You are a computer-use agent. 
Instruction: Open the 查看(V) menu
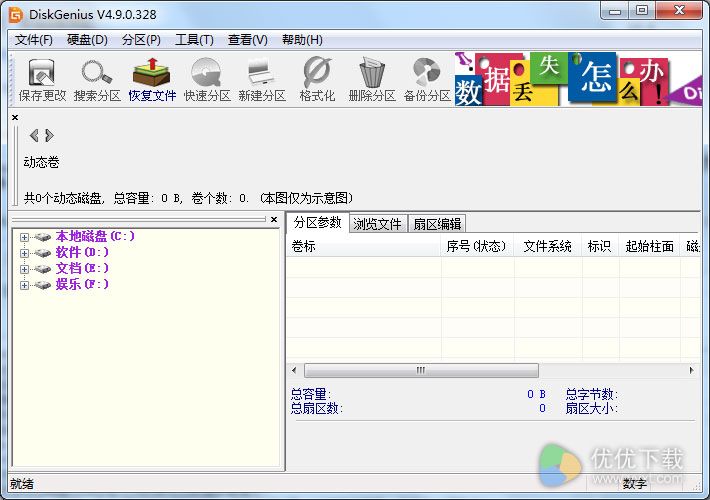click(x=247, y=40)
